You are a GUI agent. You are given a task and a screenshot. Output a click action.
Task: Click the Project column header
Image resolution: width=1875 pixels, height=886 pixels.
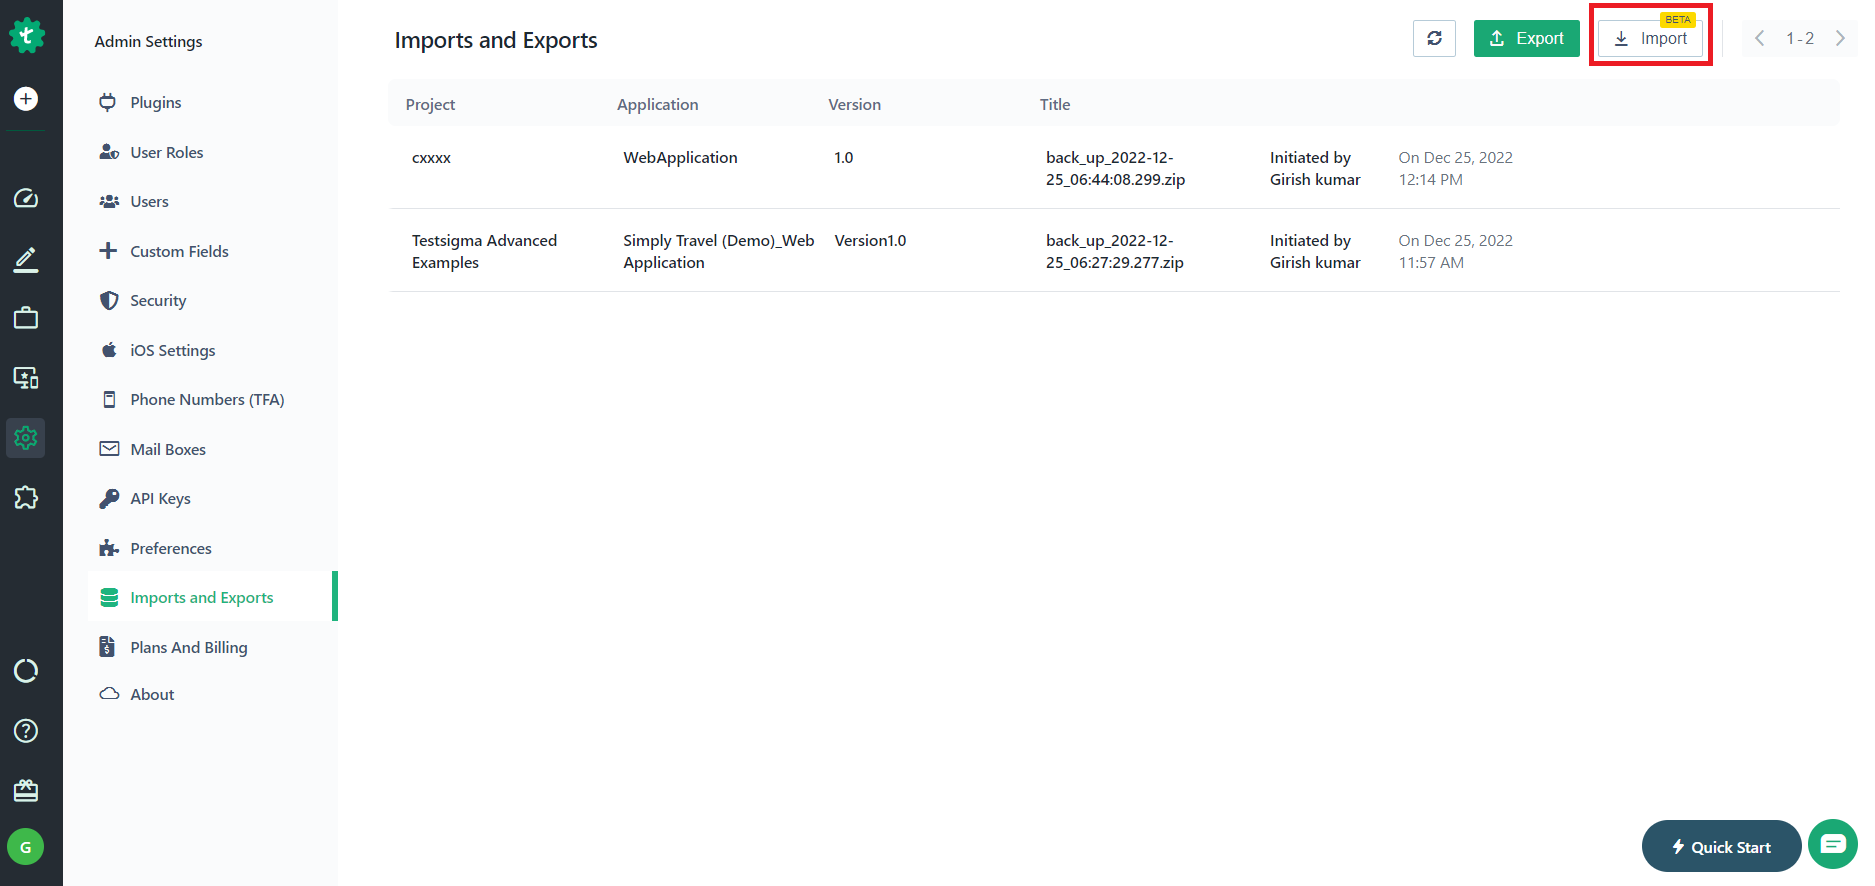tap(430, 104)
